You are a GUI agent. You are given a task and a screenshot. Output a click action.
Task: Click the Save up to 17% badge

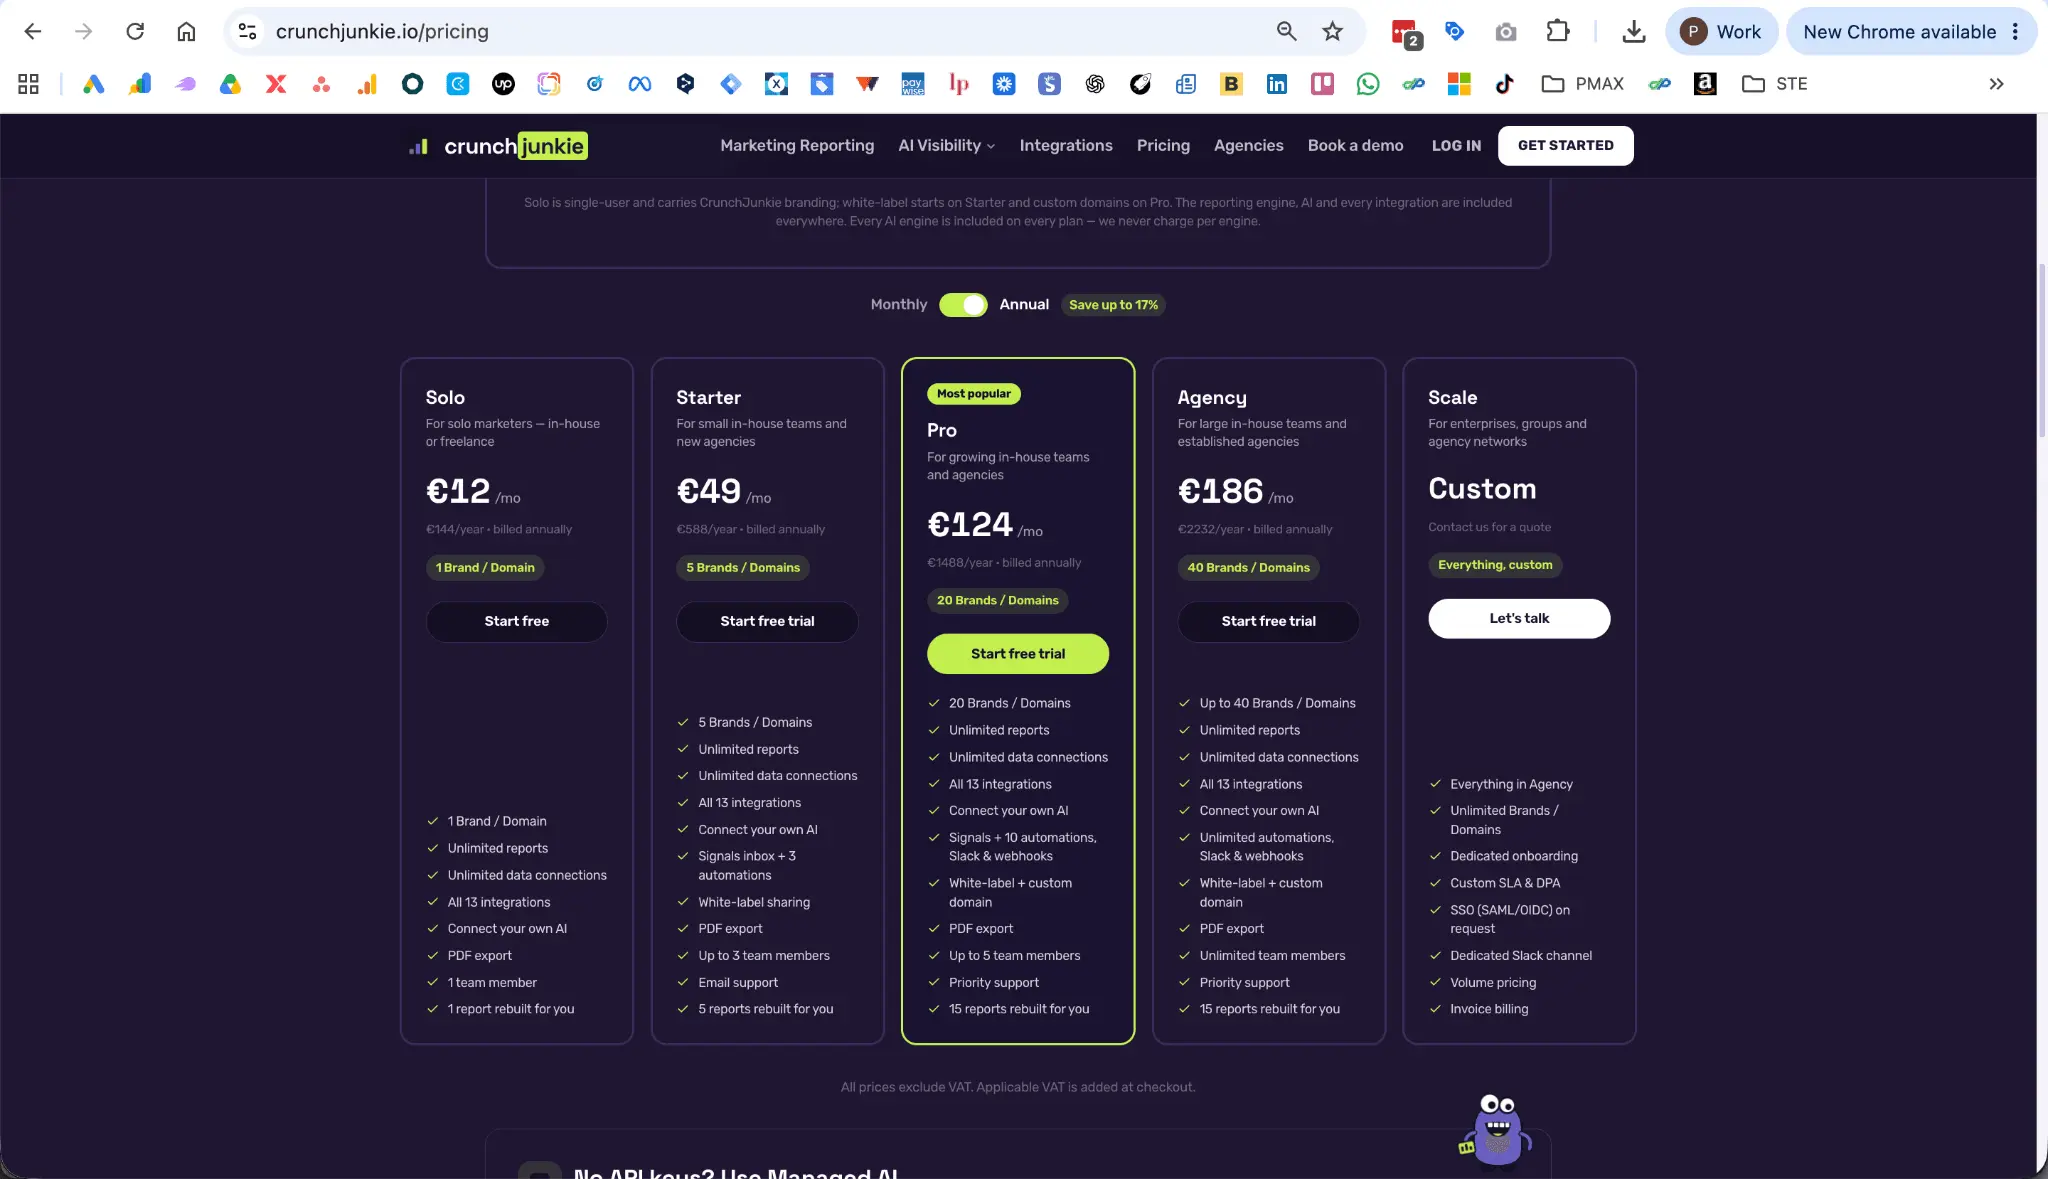click(1113, 305)
